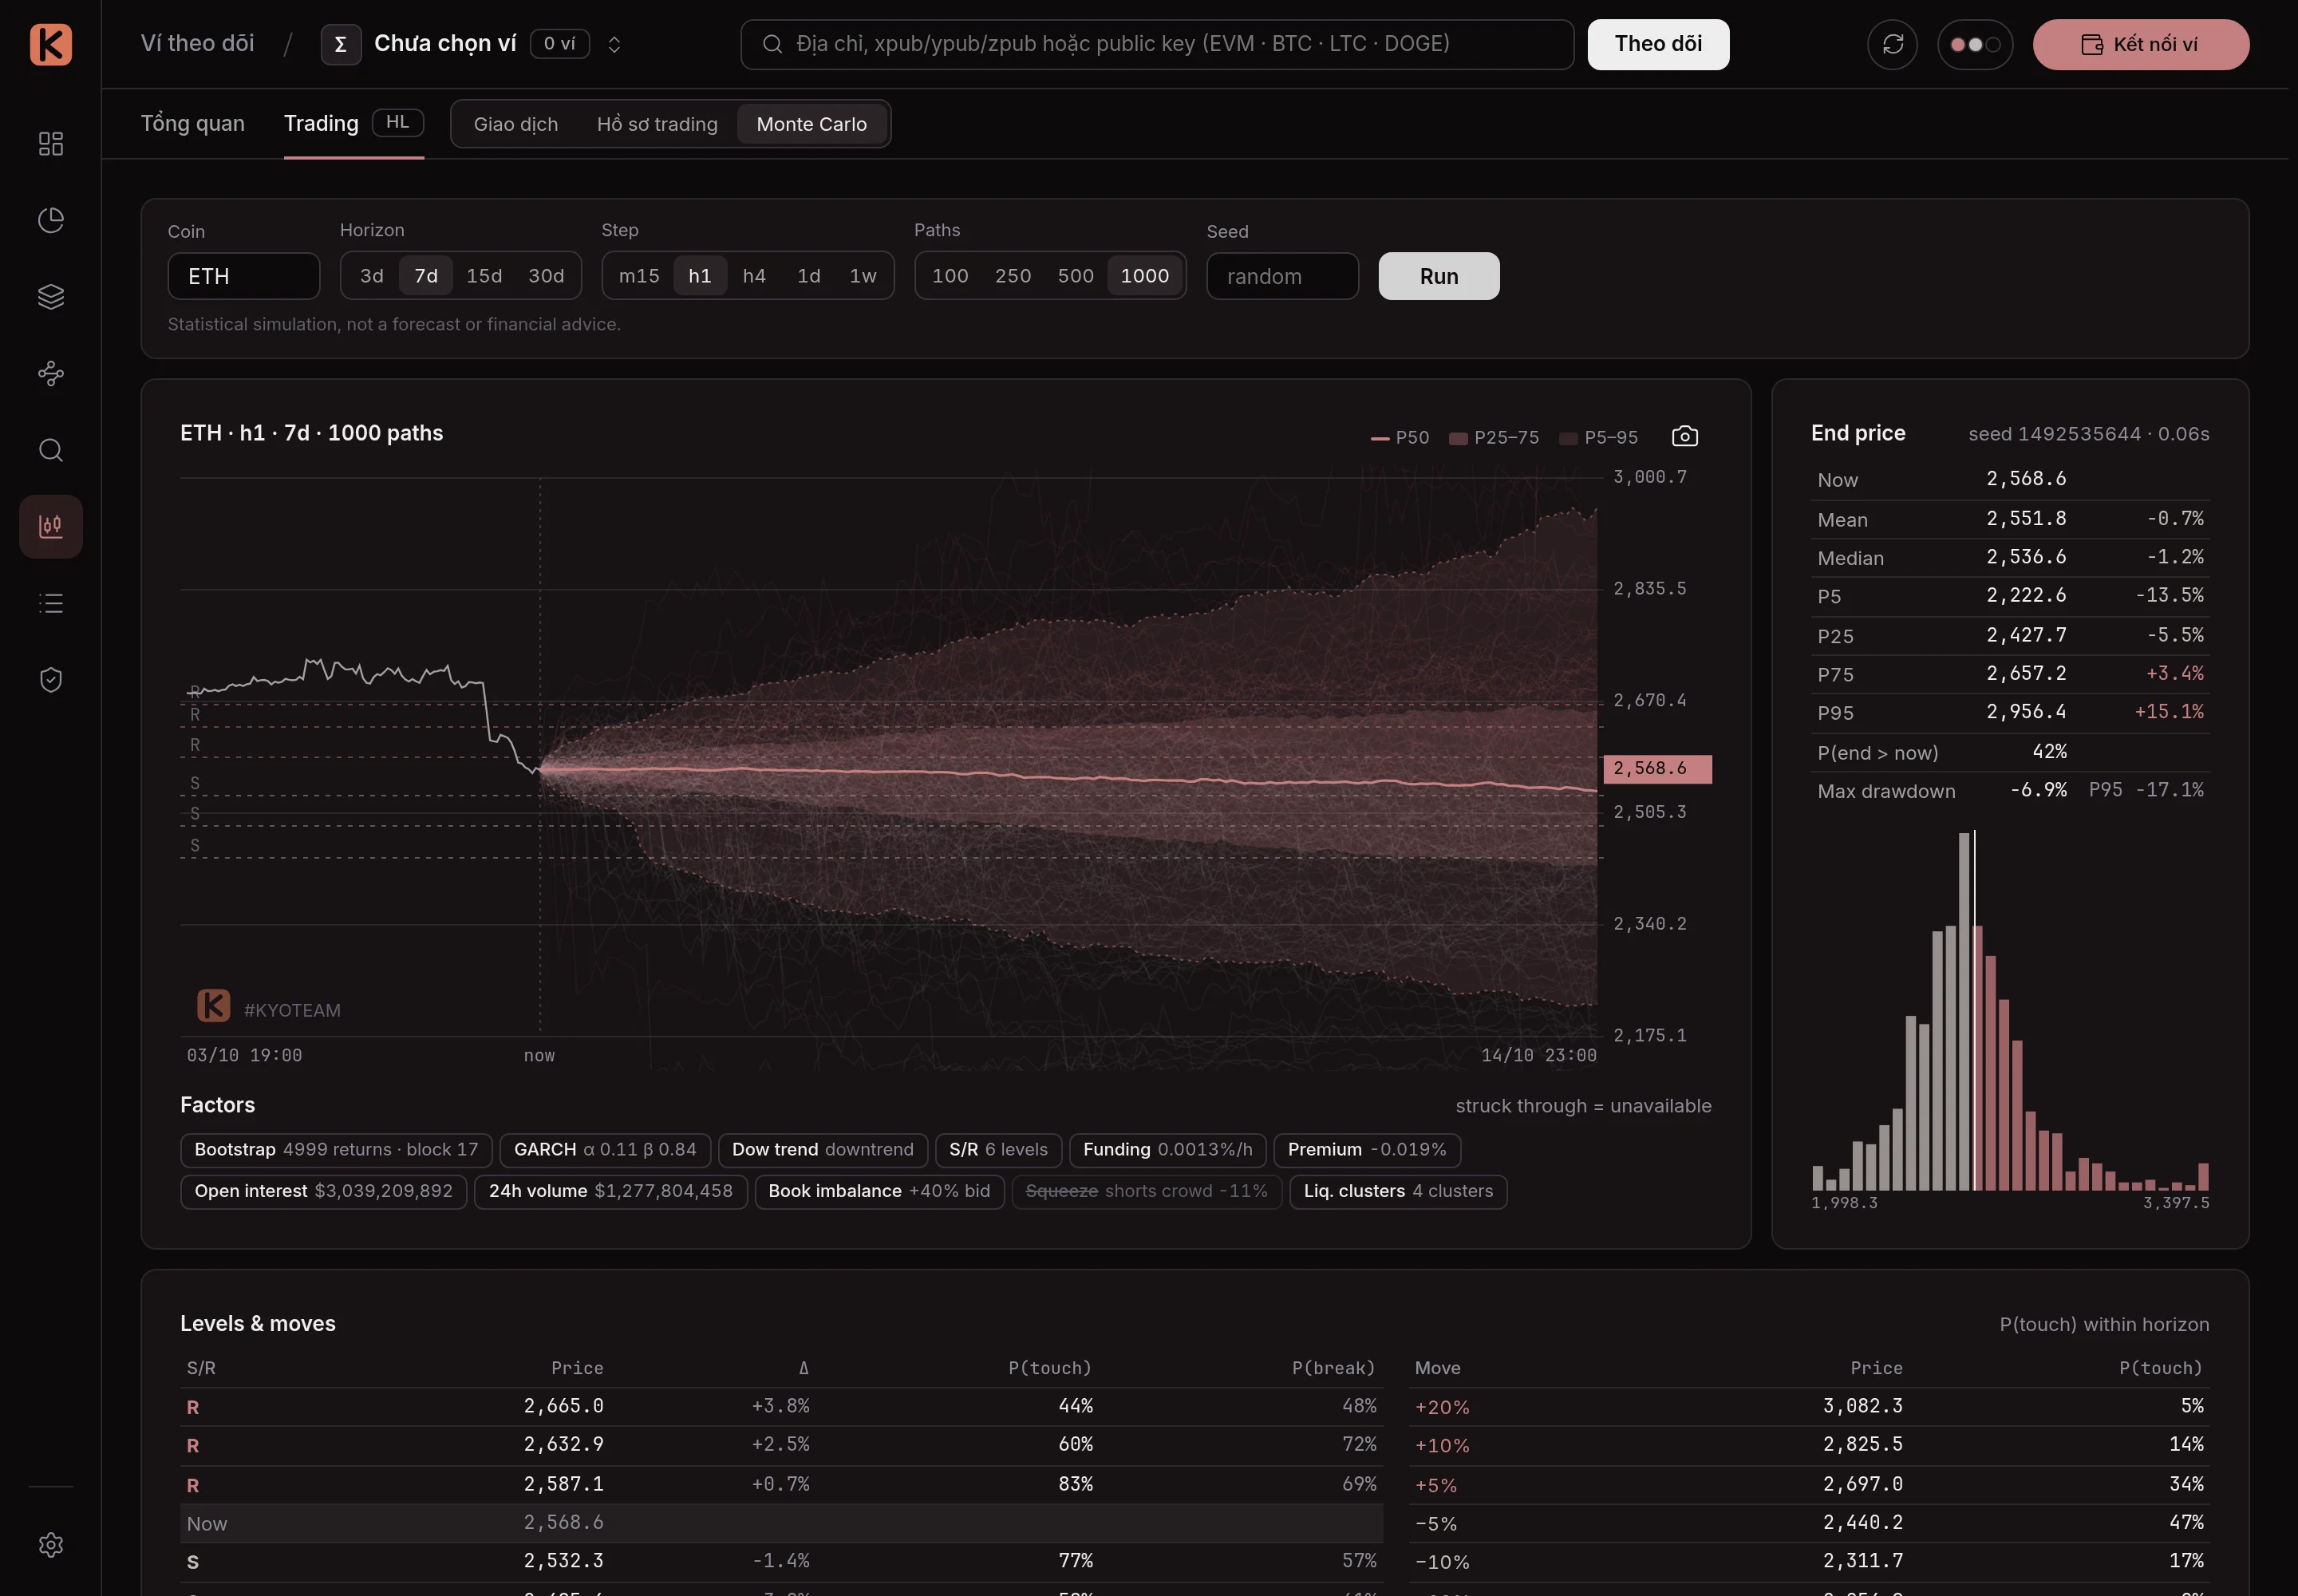Screen dimensions: 2298x1596
Task: Toggle the P5–95 legend band
Action: (1598, 437)
